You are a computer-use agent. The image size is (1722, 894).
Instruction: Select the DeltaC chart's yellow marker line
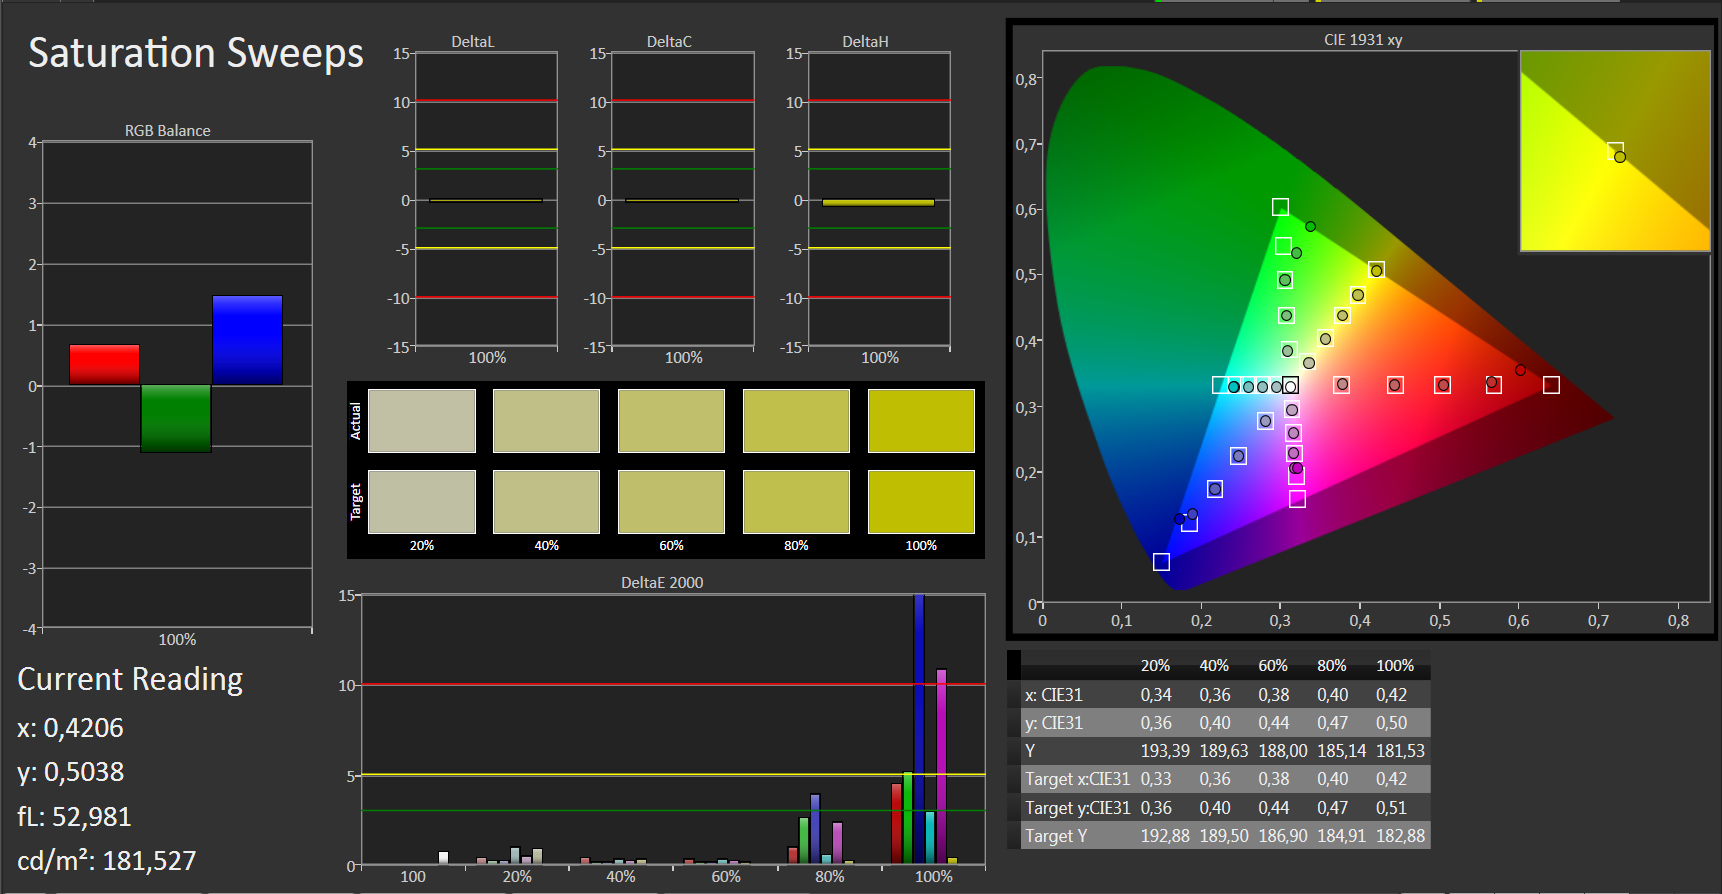pyautogui.click(x=682, y=200)
